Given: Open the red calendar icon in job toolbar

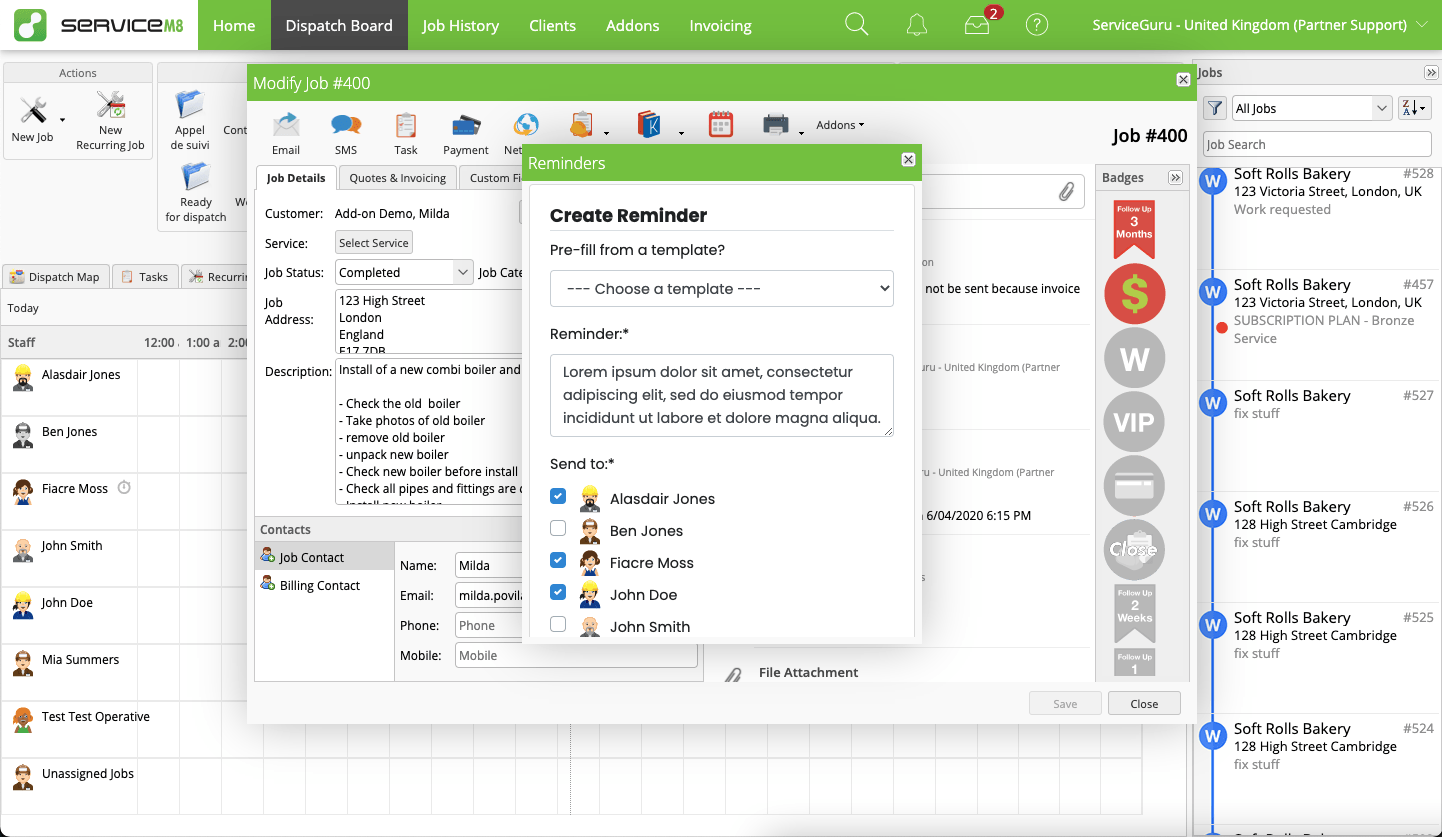Looking at the screenshot, I should tap(721, 124).
